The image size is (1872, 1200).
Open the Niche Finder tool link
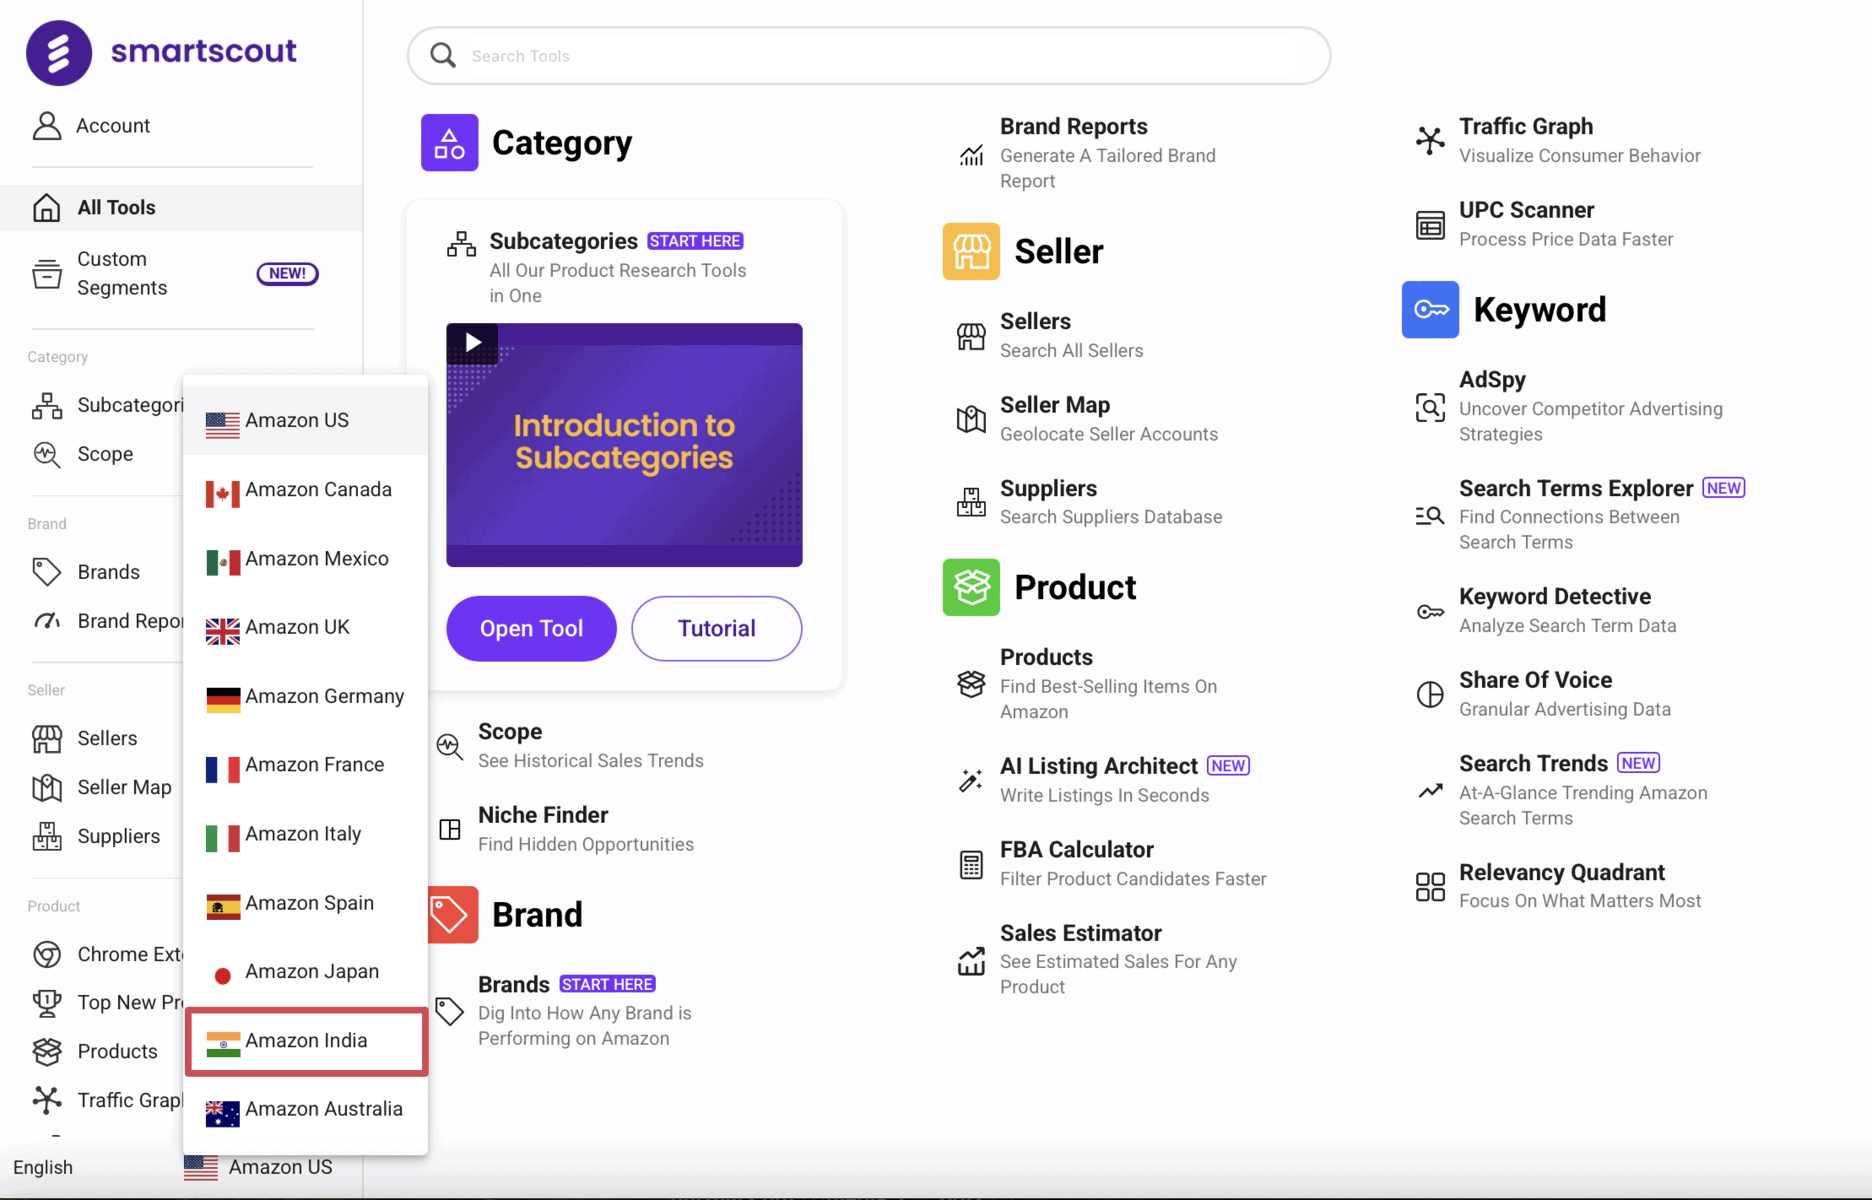pyautogui.click(x=543, y=815)
